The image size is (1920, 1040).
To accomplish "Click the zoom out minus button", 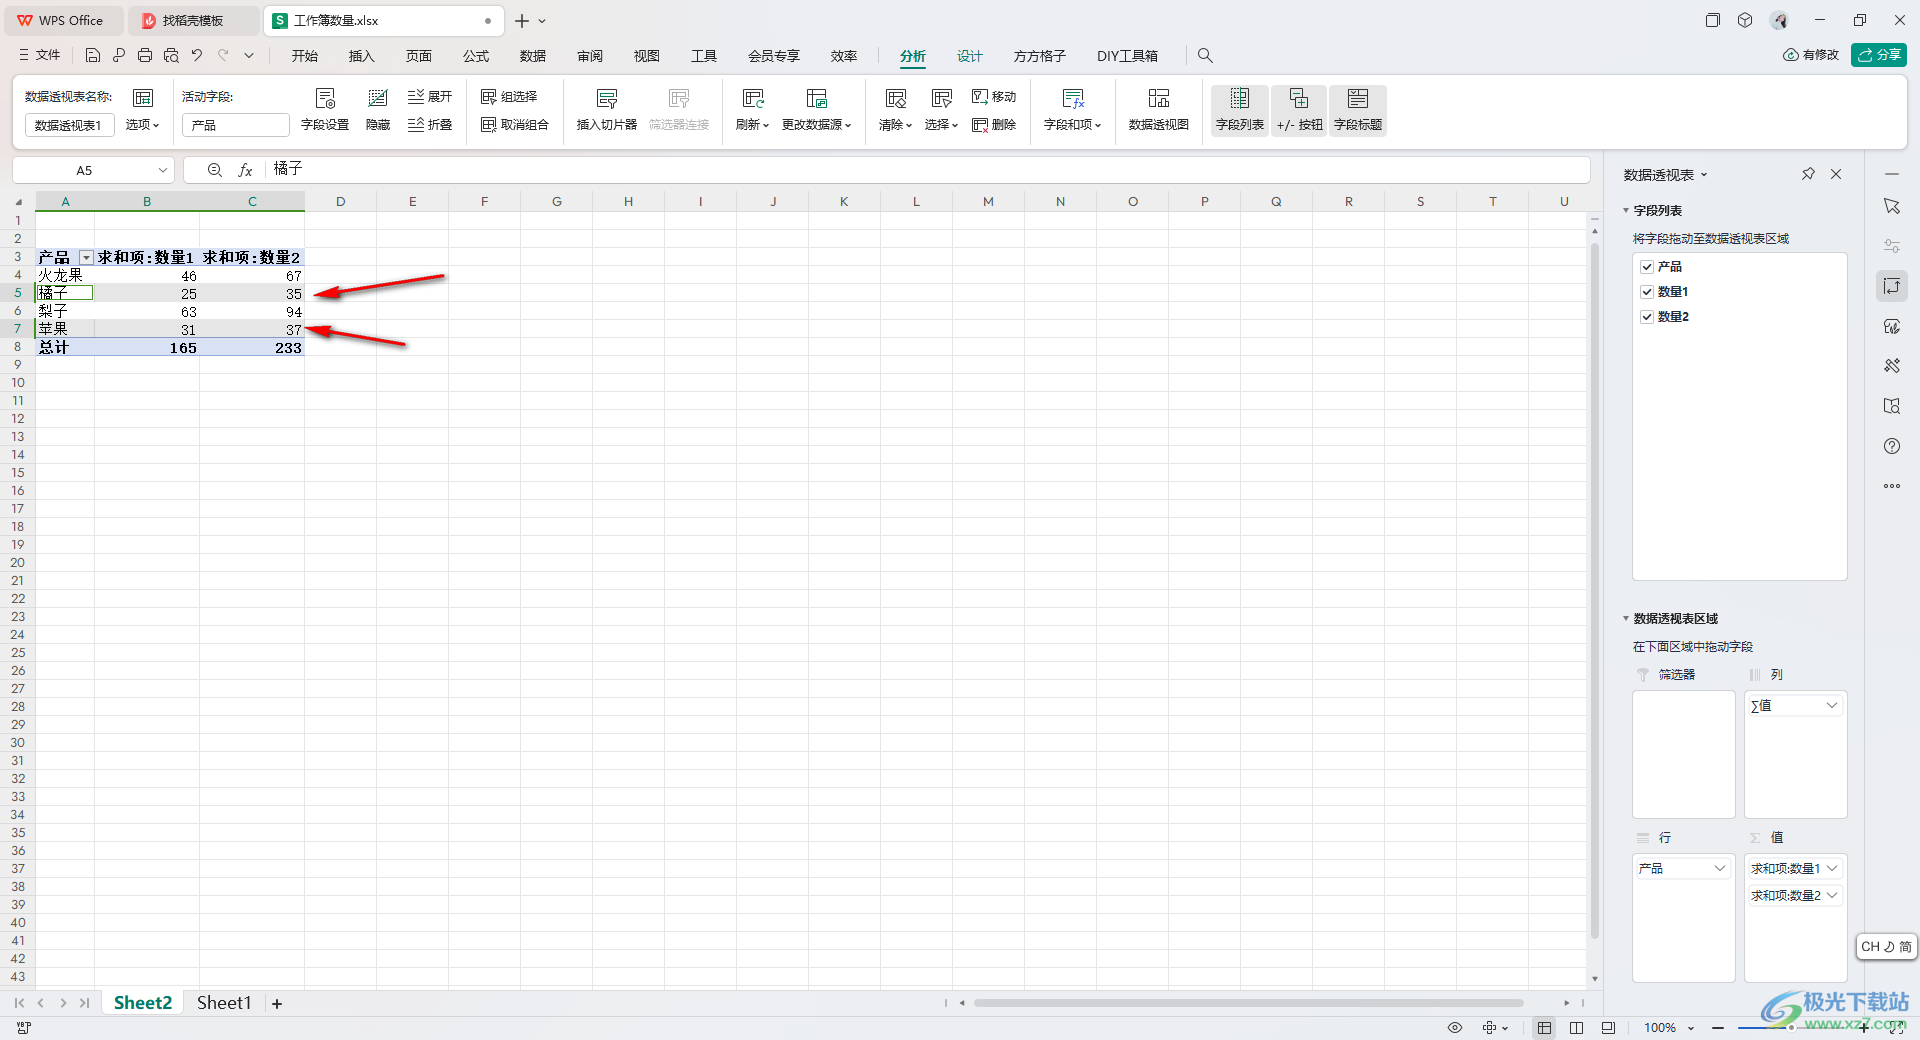I will 1718,1028.
